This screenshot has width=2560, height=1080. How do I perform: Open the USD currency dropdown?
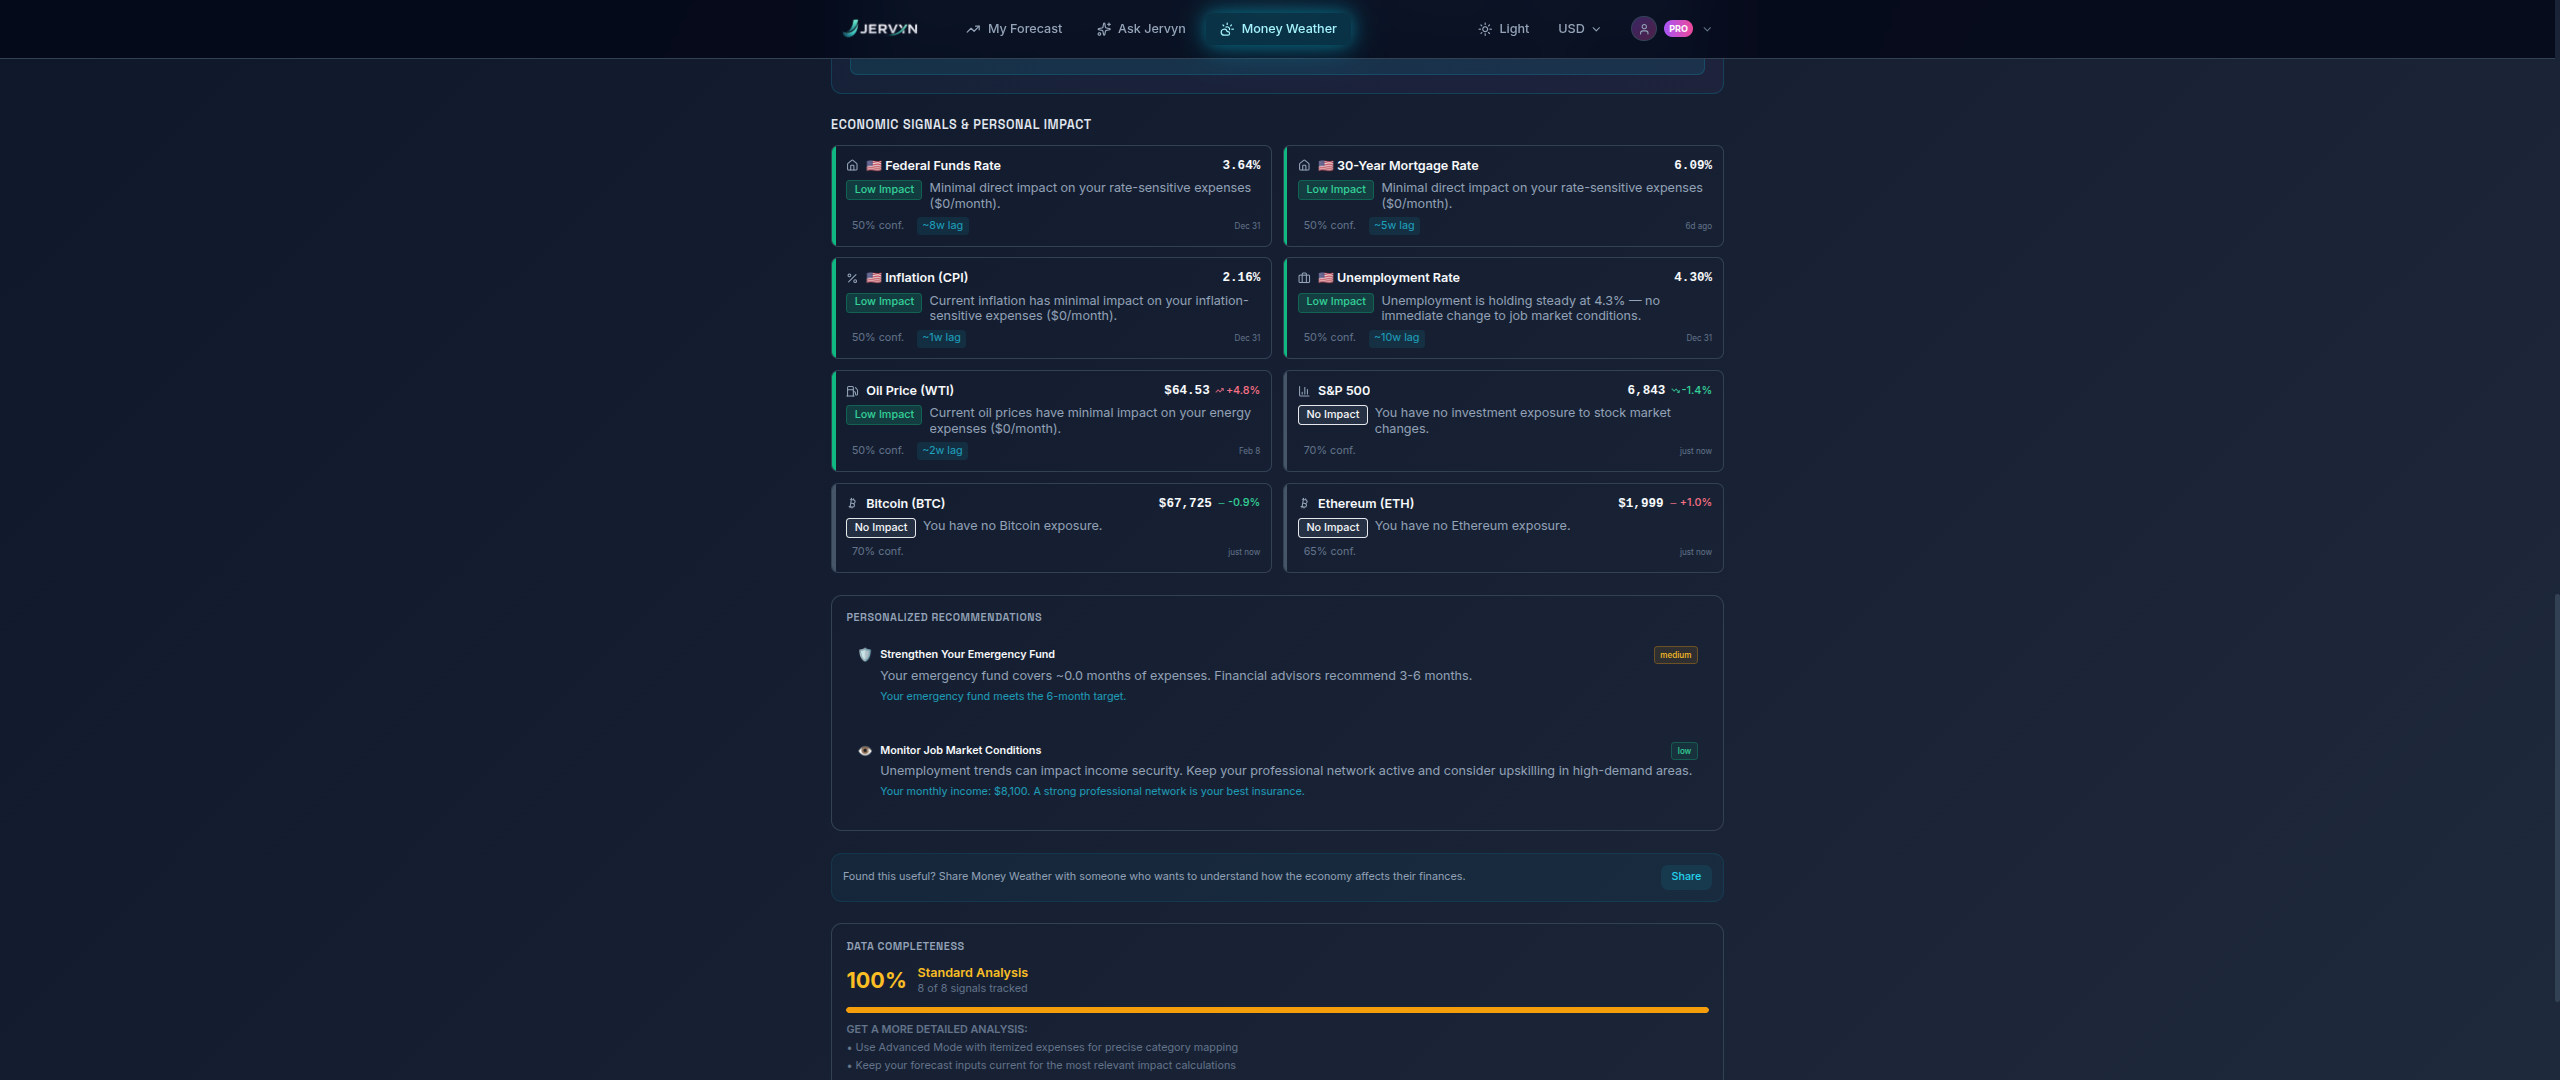pyautogui.click(x=1577, y=28)
